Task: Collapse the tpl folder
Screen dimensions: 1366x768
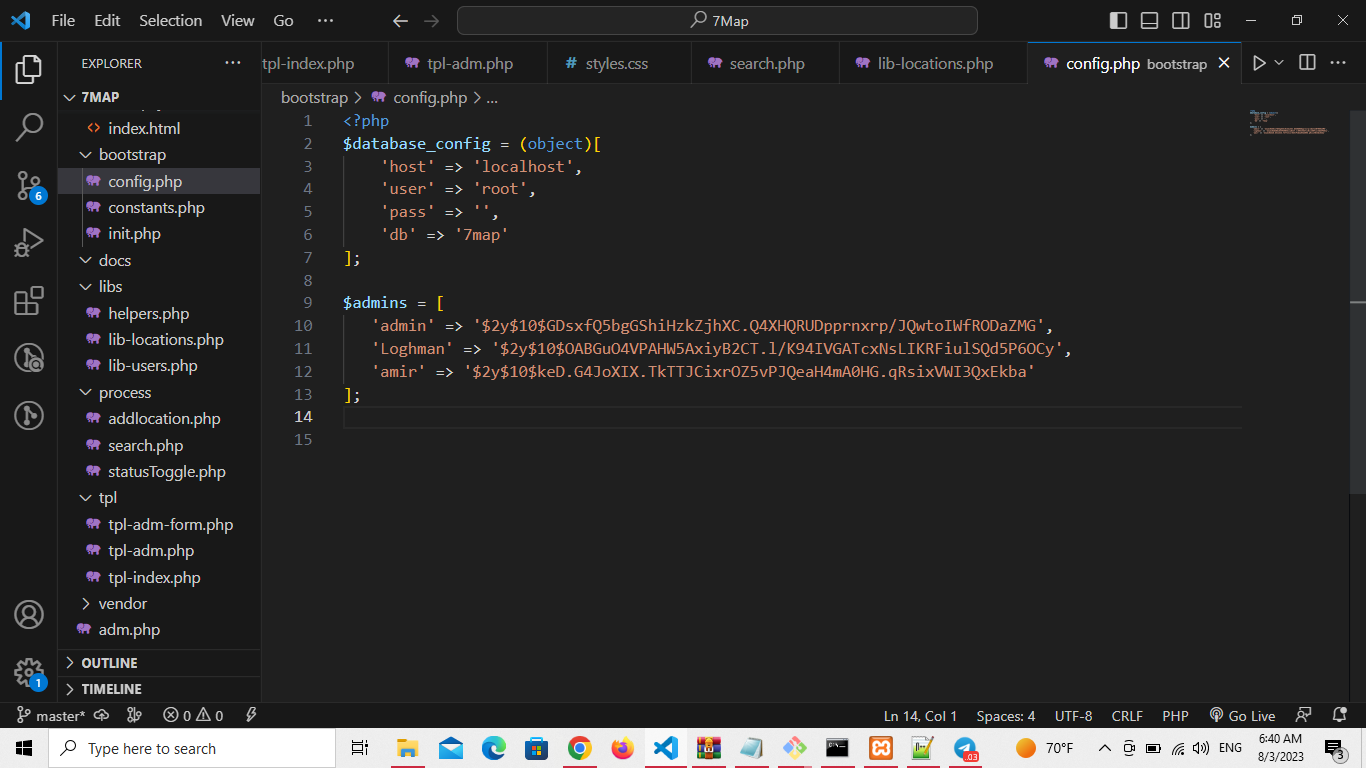Action: pyautogui.click(x=86, y=498)
